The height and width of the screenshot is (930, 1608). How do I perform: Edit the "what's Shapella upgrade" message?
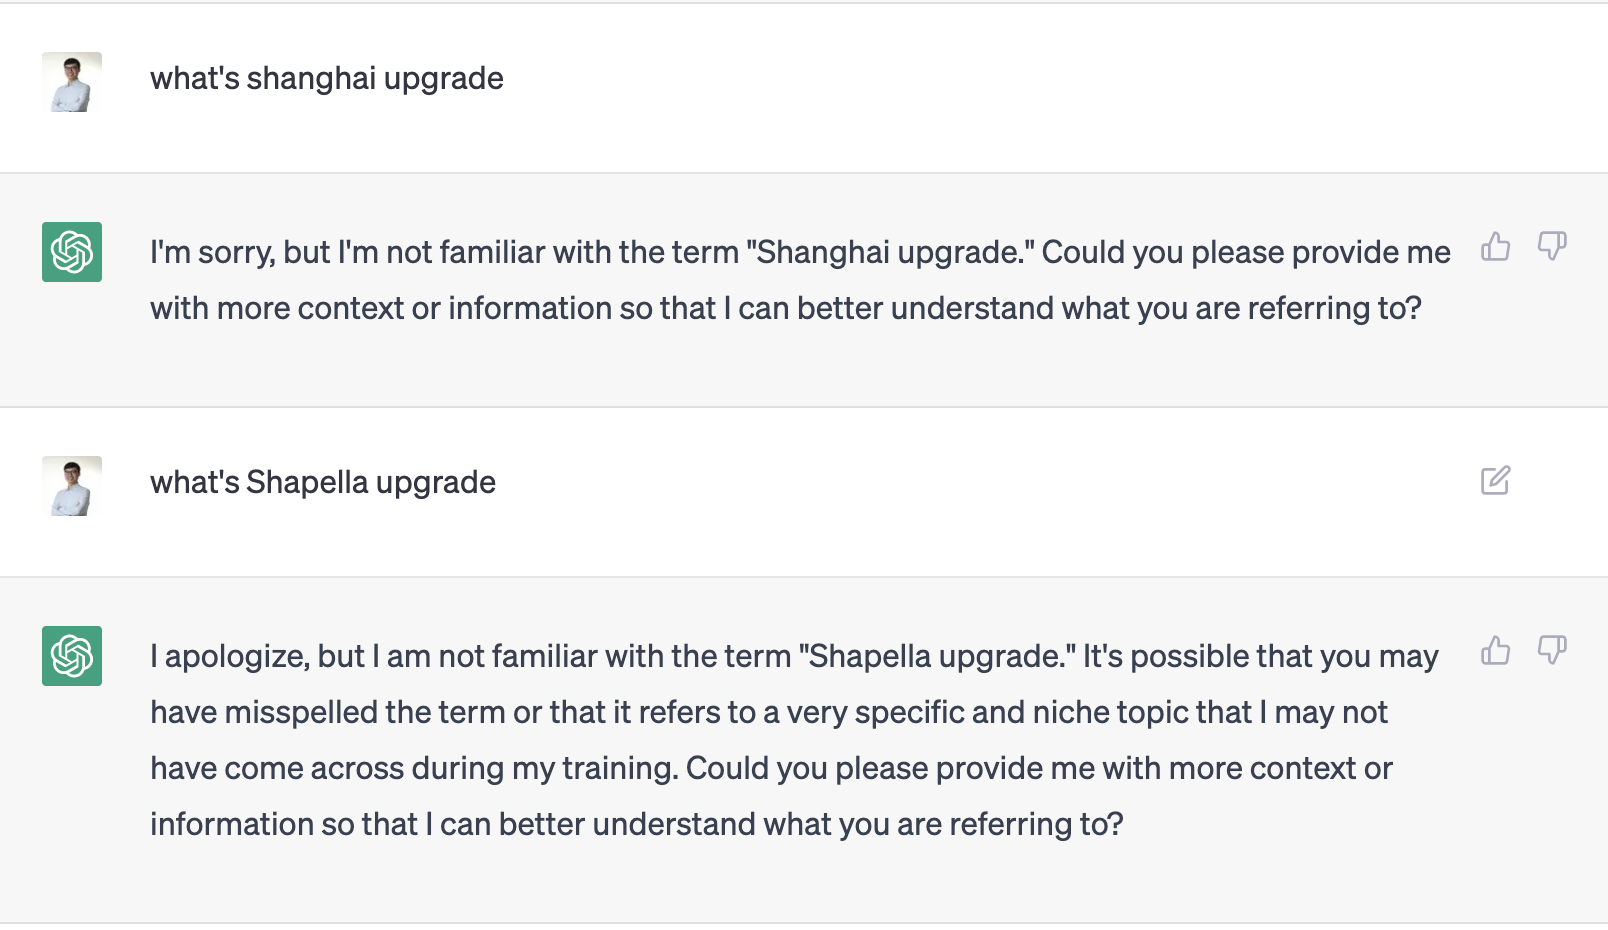pos(1495,481)
